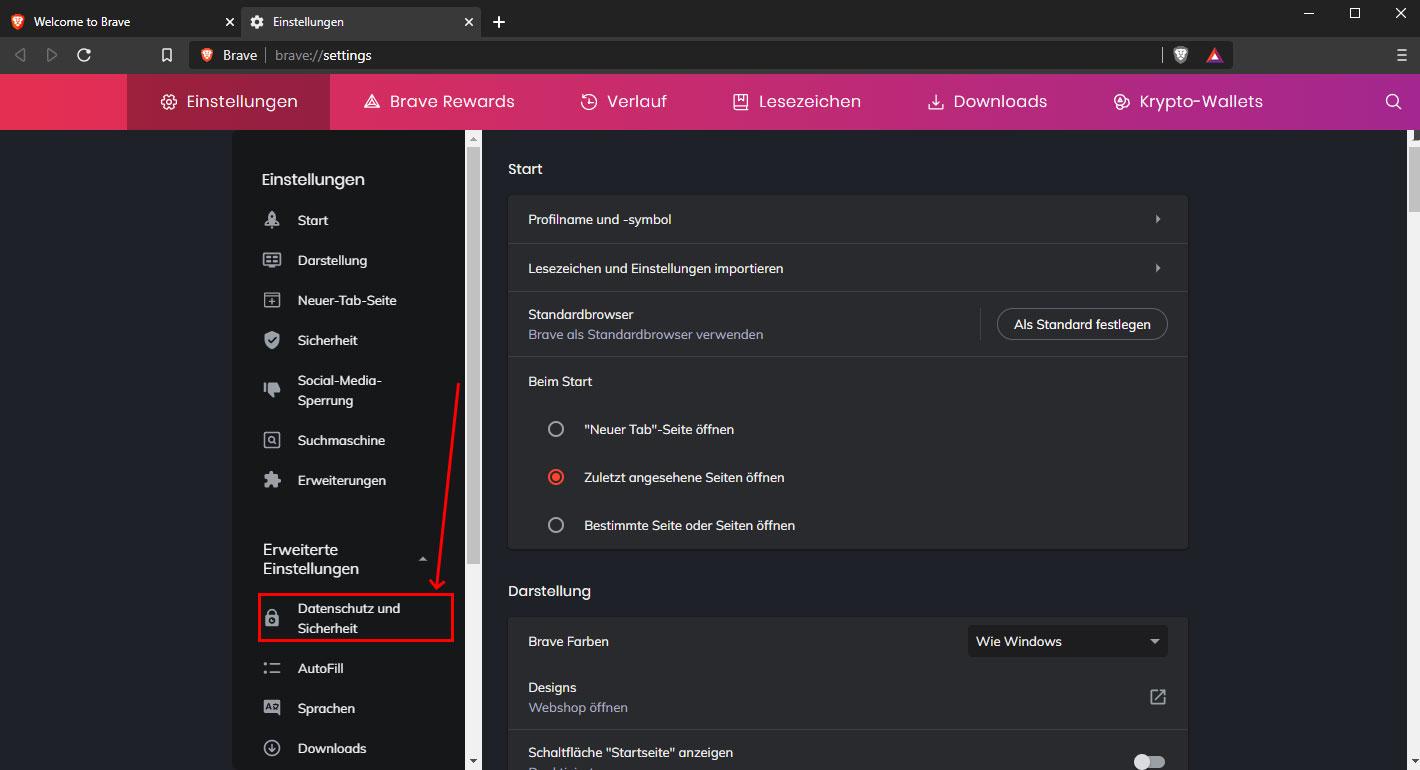
Task: Click the Als Standard festlegen button
Action: pos(1082,324)
